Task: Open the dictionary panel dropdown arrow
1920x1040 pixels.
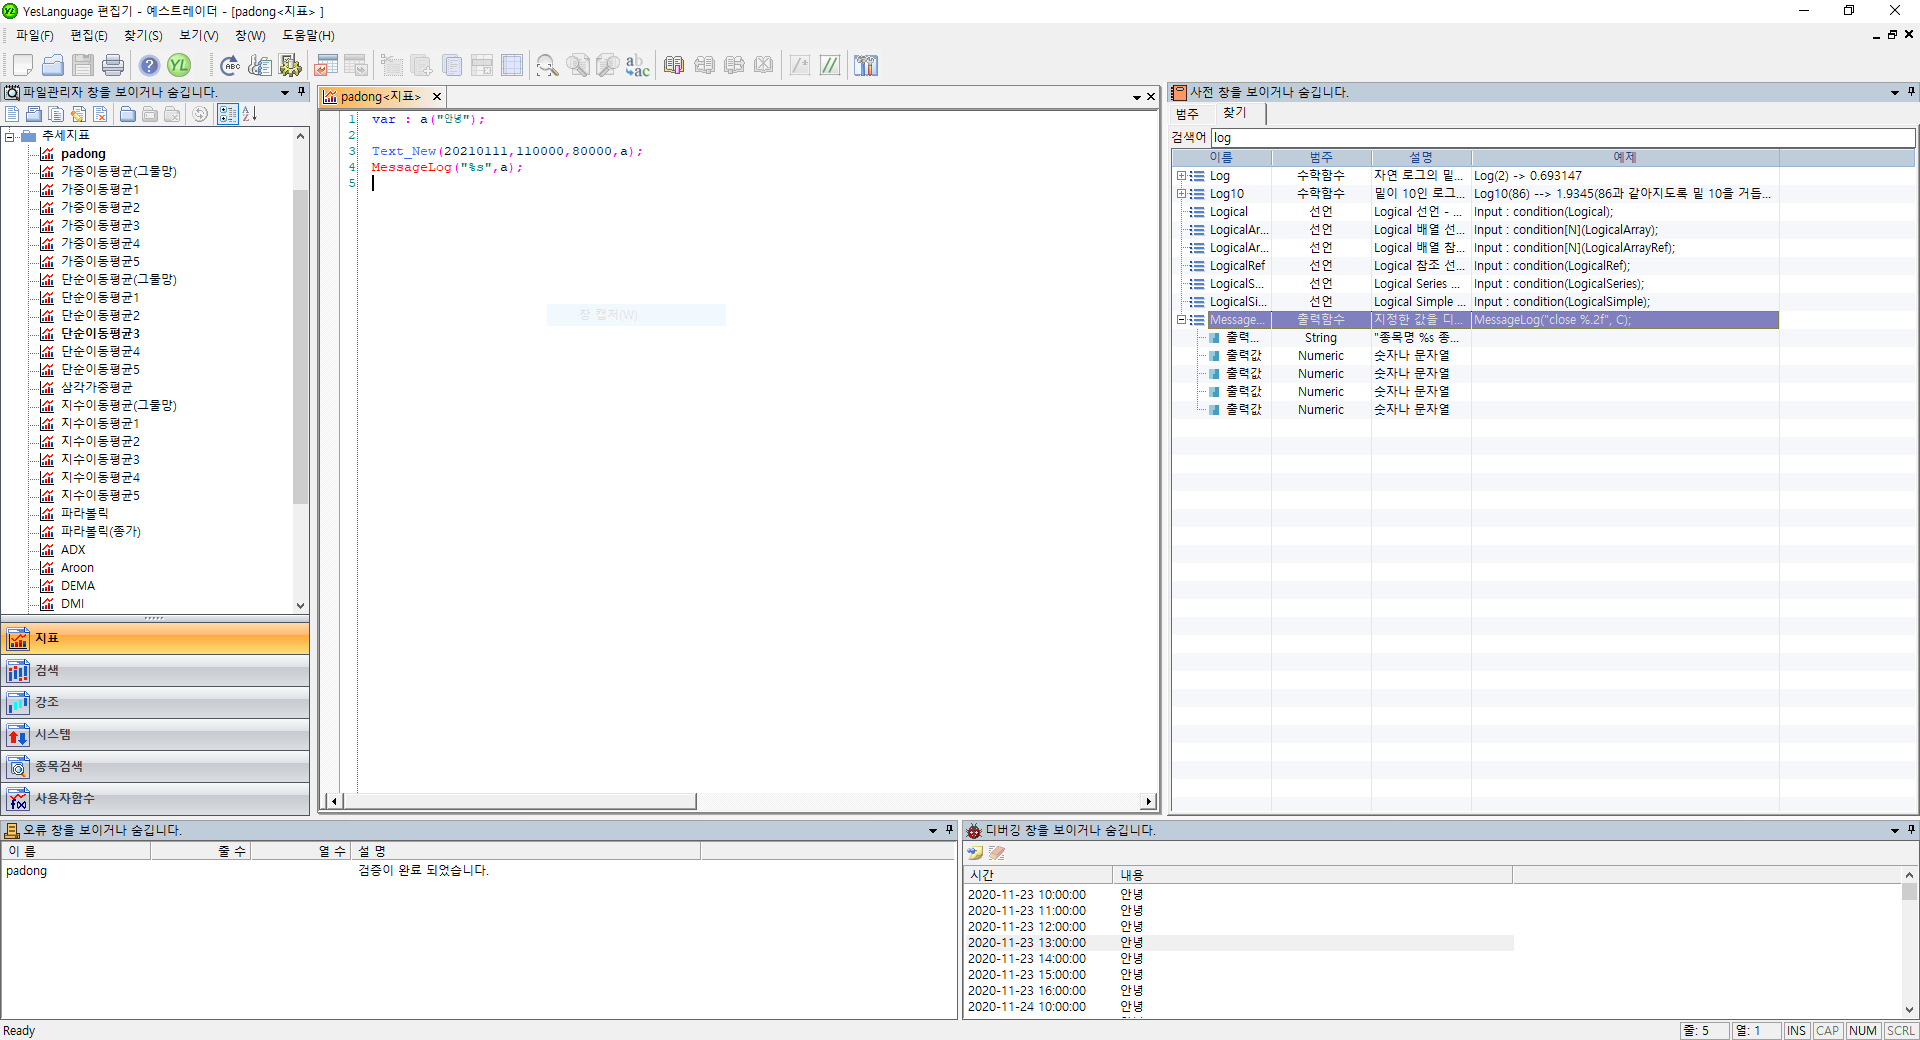Action: pos(1894,92)
